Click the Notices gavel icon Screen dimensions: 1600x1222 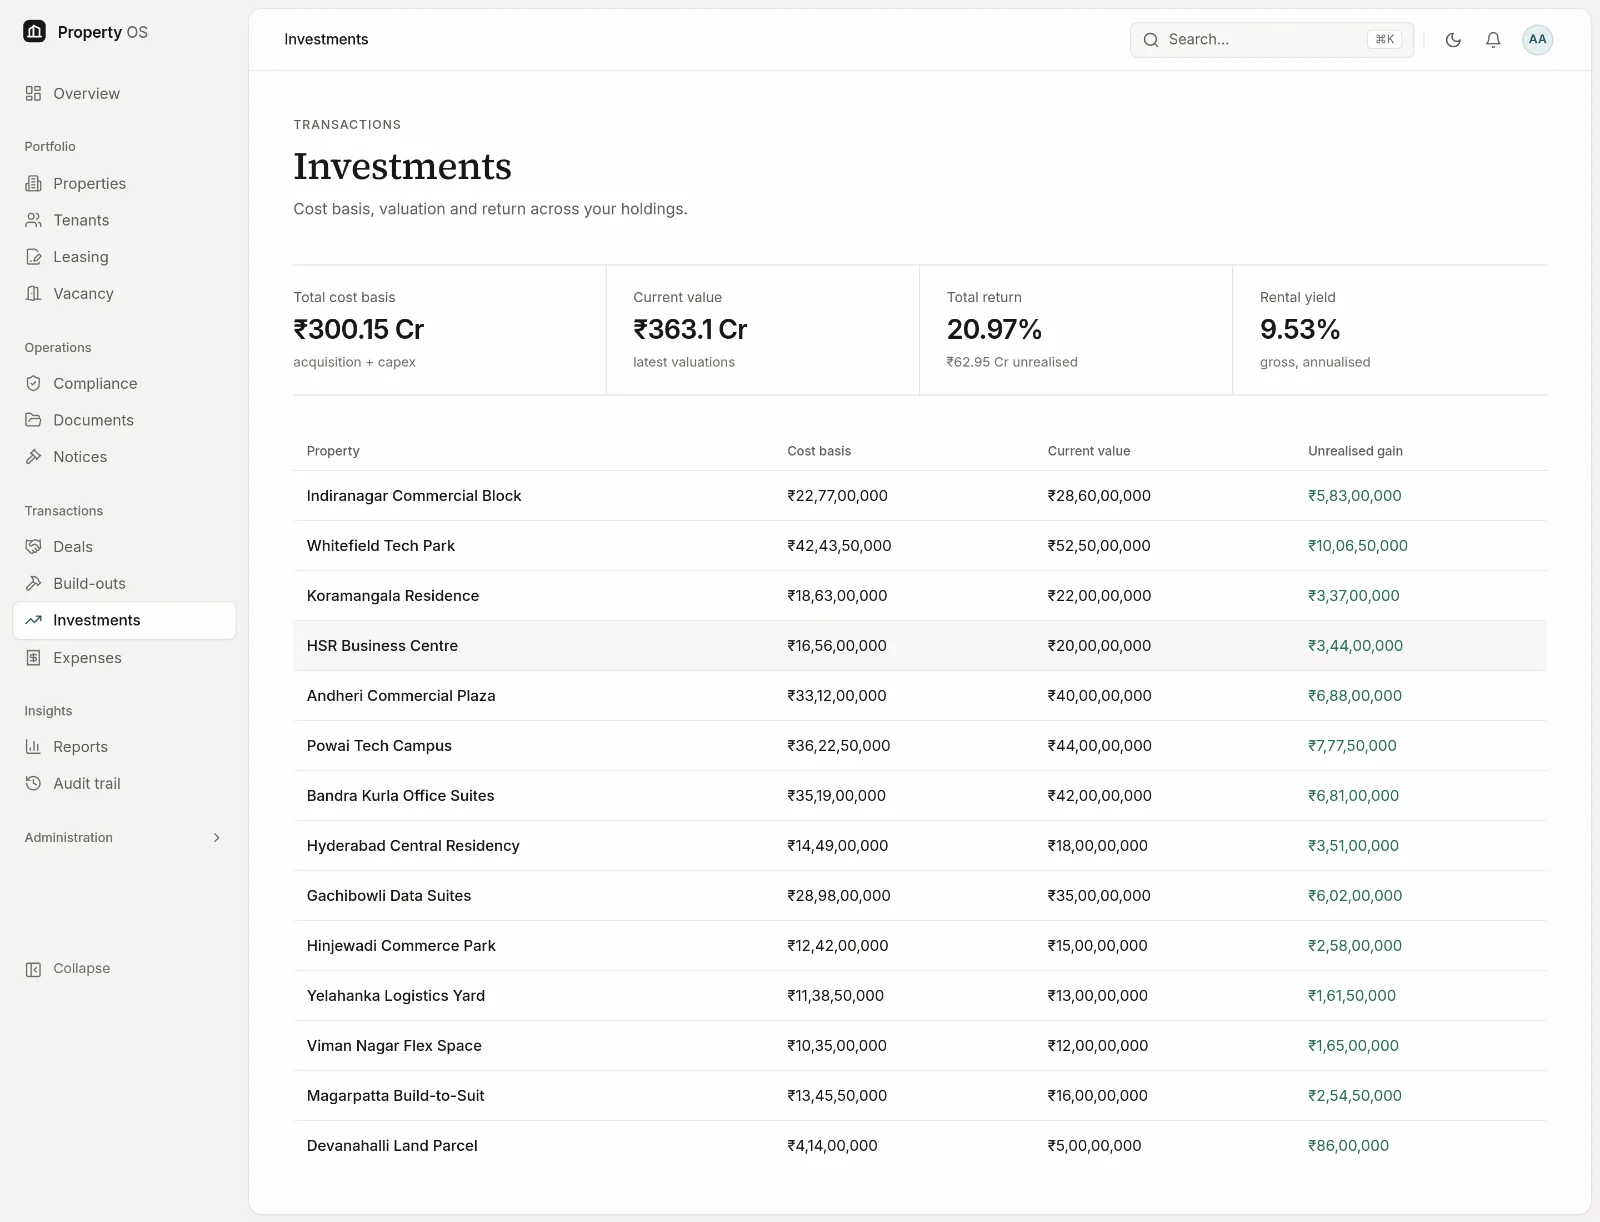[33, 457]
